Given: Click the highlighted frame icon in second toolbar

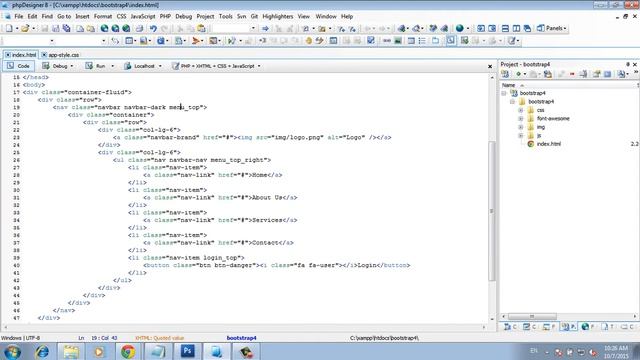Looking at the screenshot, I should point(451,40).
